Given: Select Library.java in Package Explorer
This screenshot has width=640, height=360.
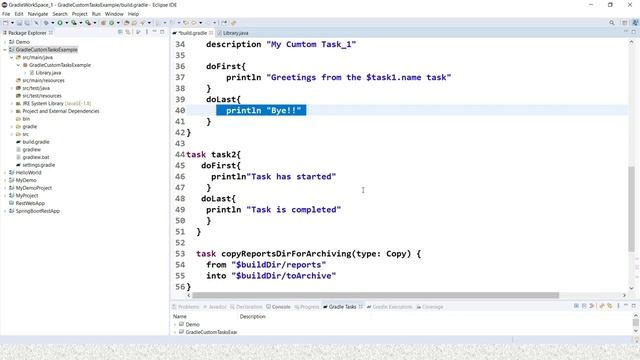Looking at the screenshot, I should [48, 73].
